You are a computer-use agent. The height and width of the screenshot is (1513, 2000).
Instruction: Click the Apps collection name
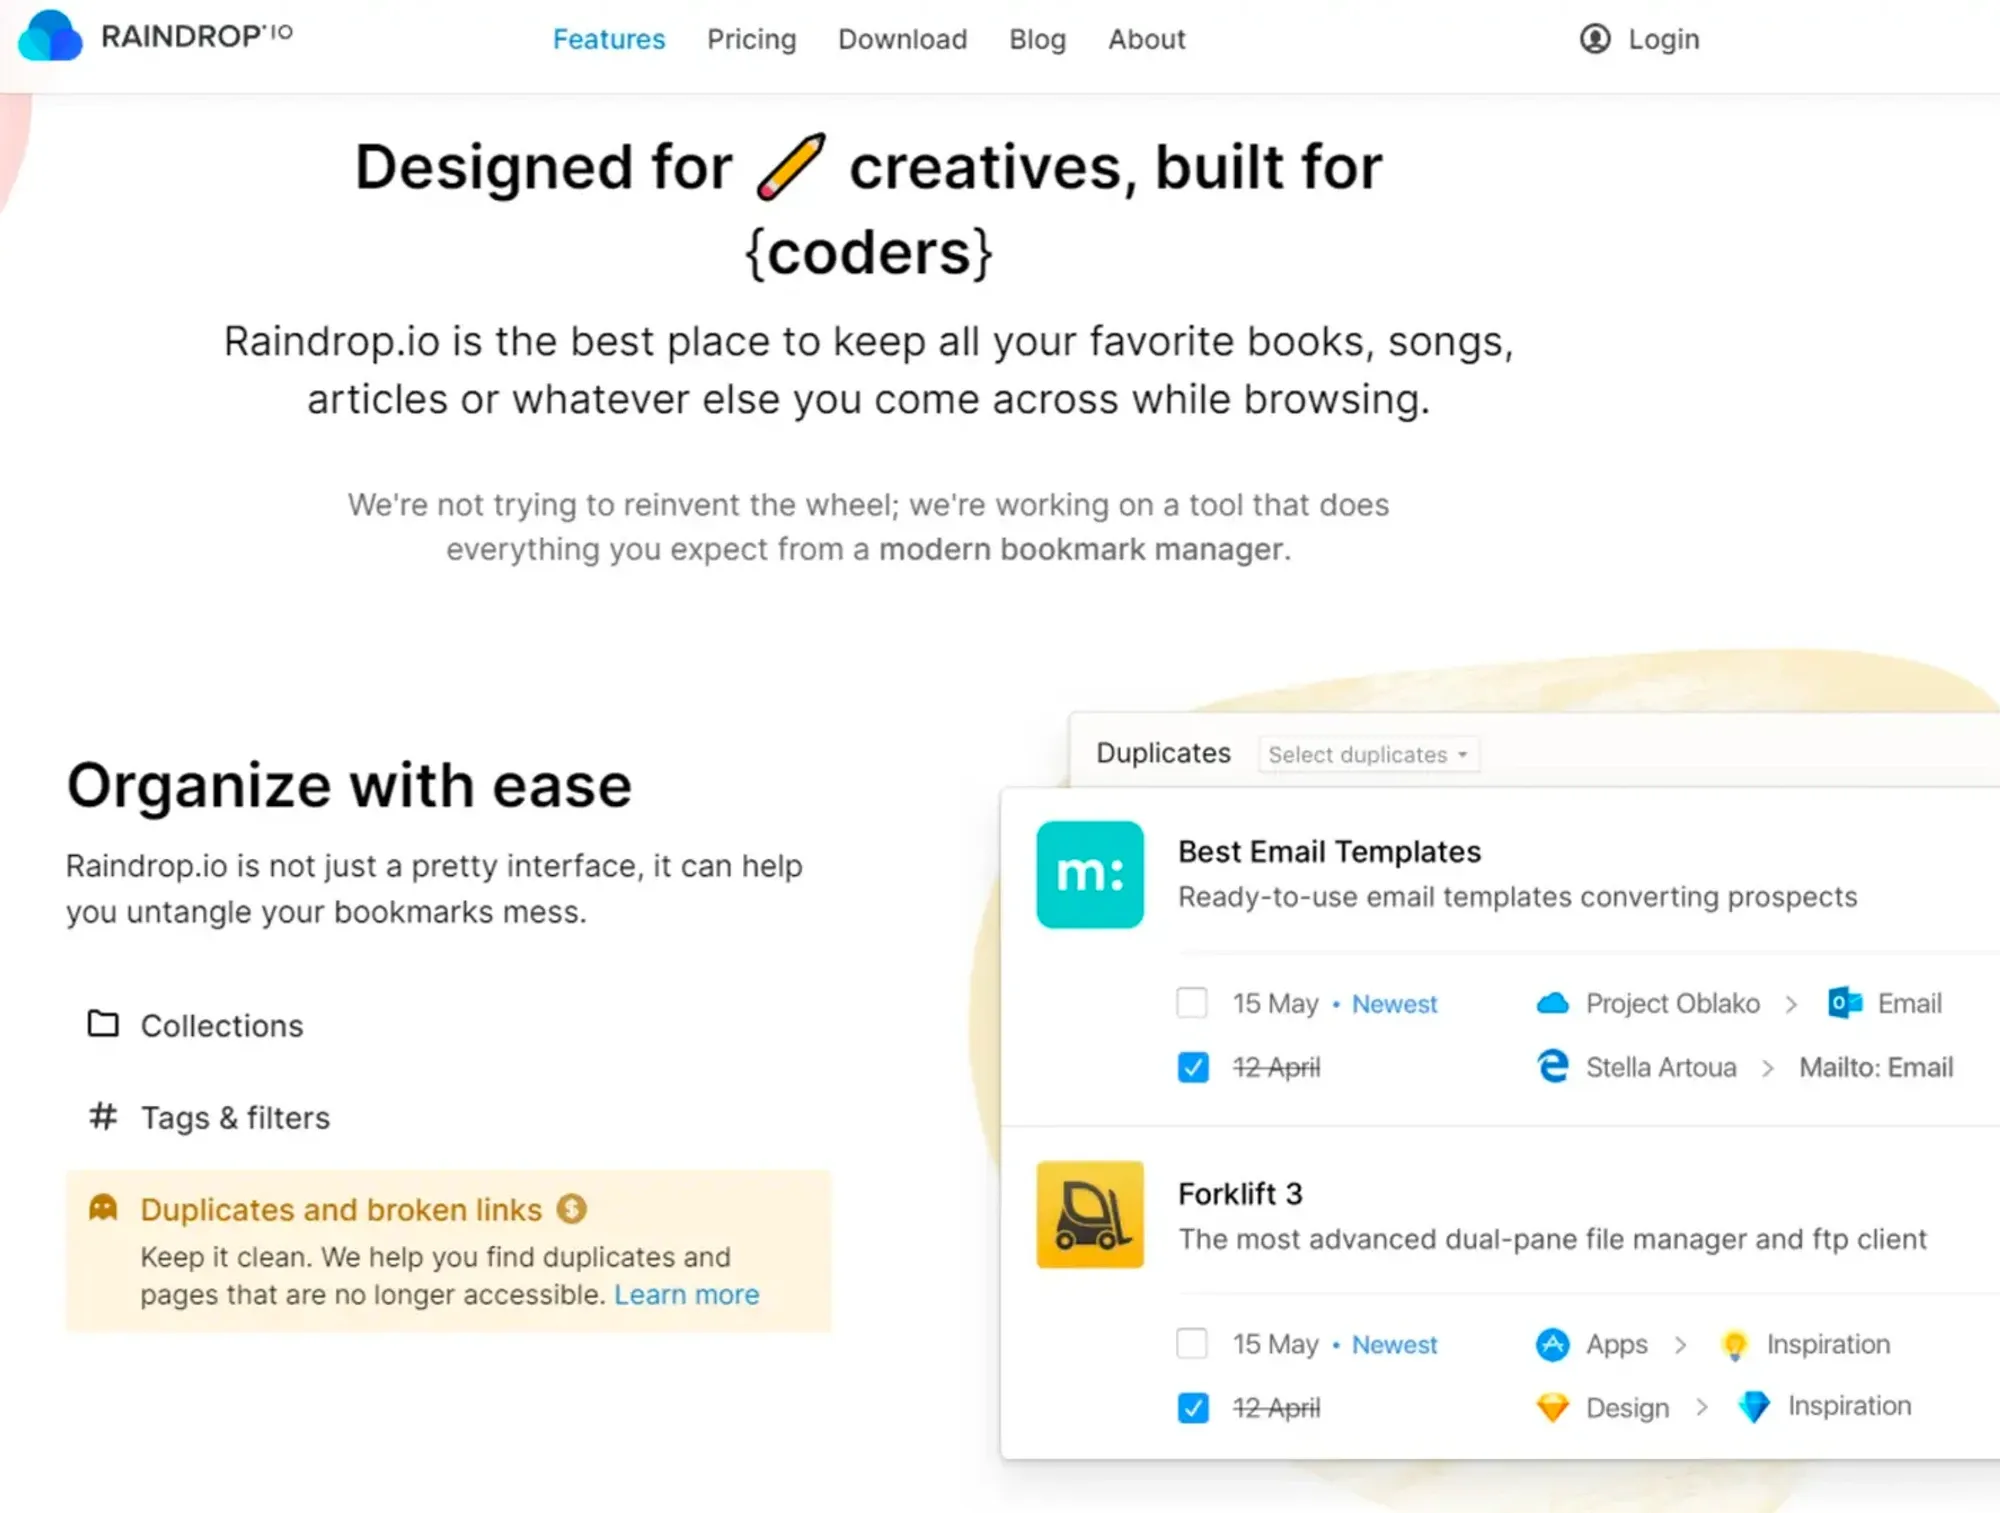click(1616, 1345)
